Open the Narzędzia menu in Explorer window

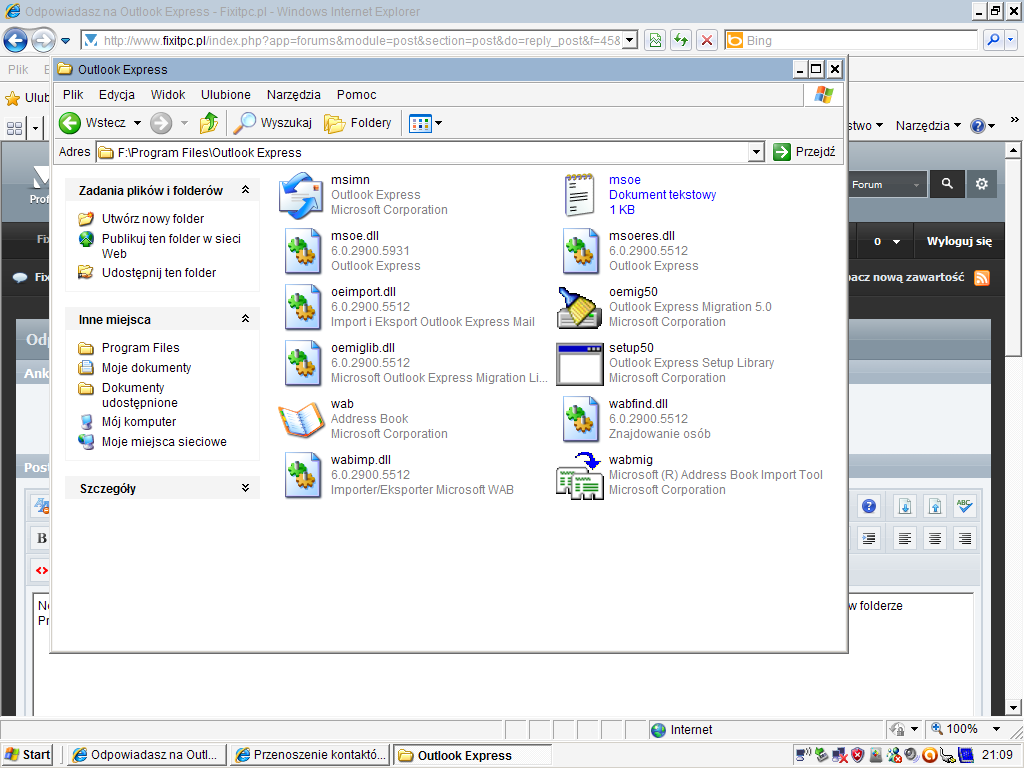click(294, 95)
